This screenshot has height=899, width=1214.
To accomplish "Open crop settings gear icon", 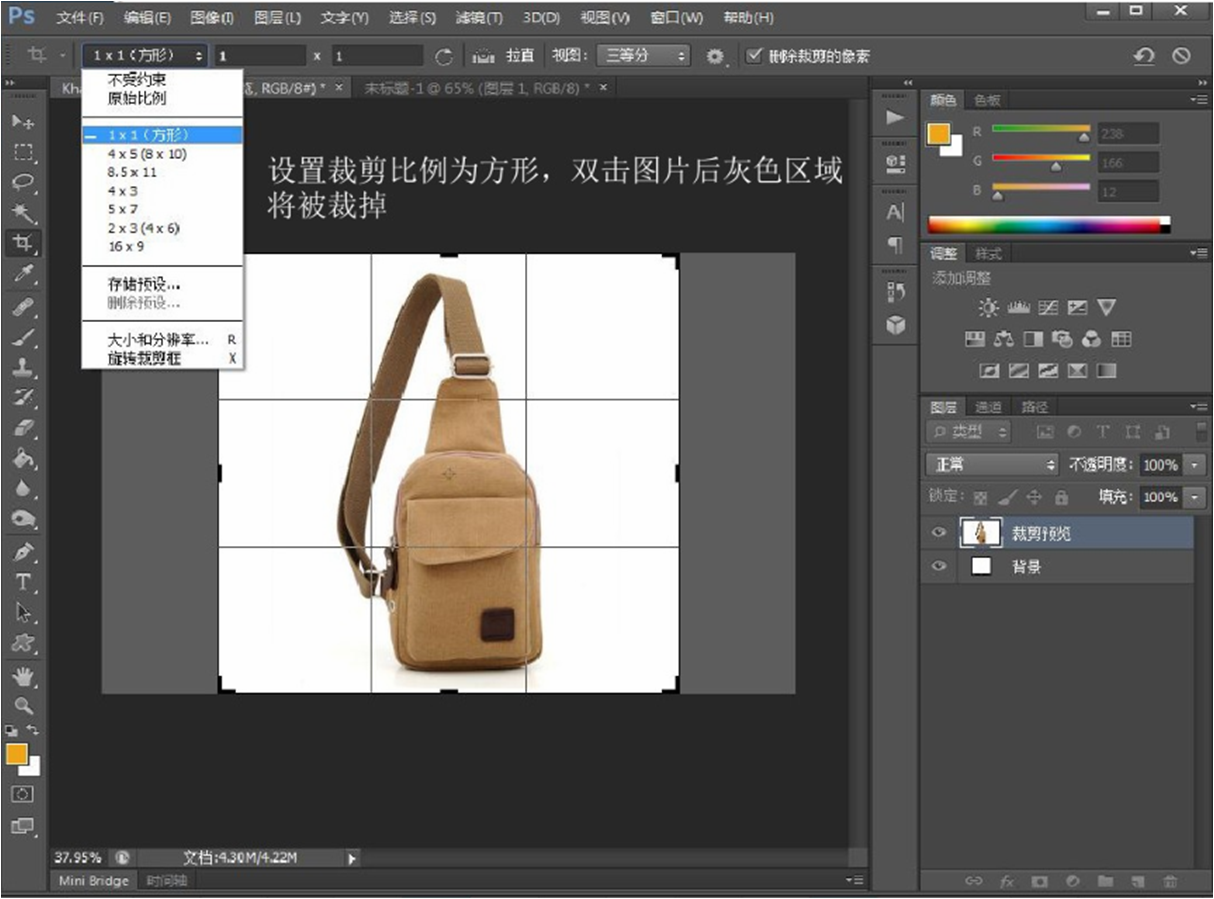I will tap(714, 56).
